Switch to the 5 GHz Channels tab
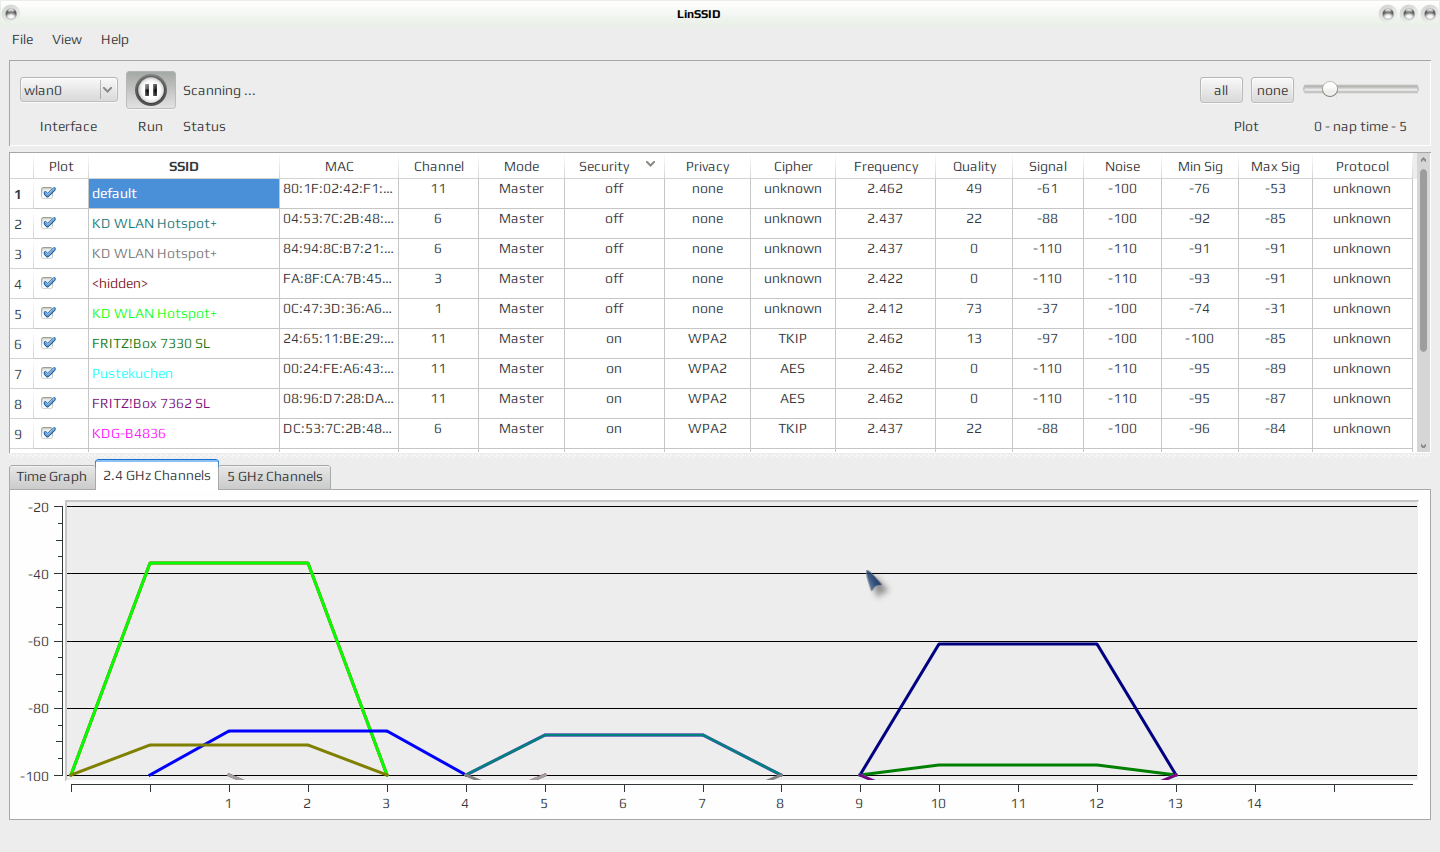 (x=275, y=477)
